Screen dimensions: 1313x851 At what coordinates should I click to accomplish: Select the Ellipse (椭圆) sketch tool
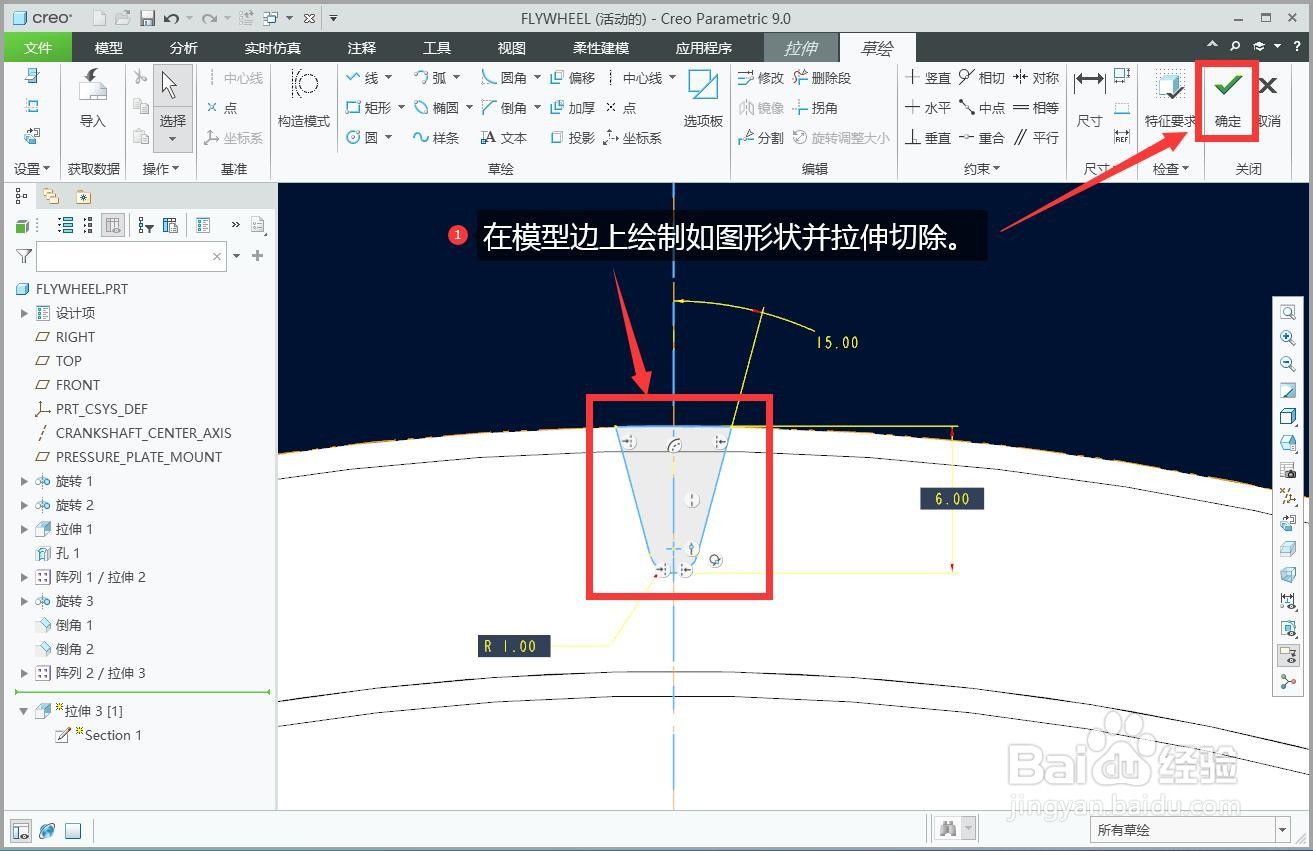point(436,108)
